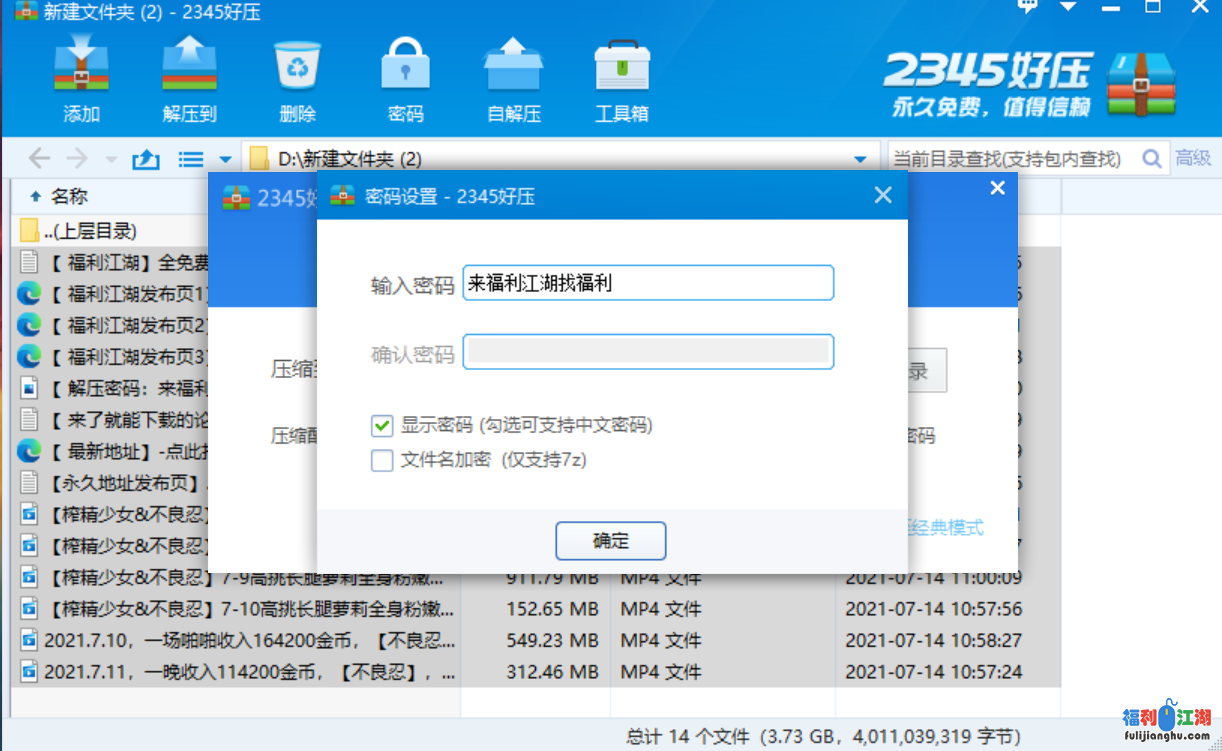This screenshot has height=751, width=1222.
Task: Click the back navigation arrow
Action: click(39, 159)
